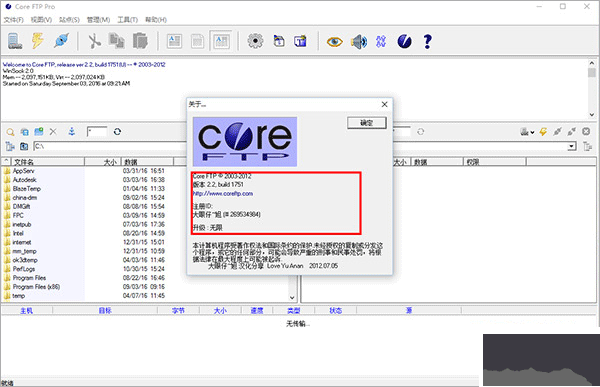
Task: Open the 视图(V) menu
Action: pyautogui.click(x=41, y=20)
